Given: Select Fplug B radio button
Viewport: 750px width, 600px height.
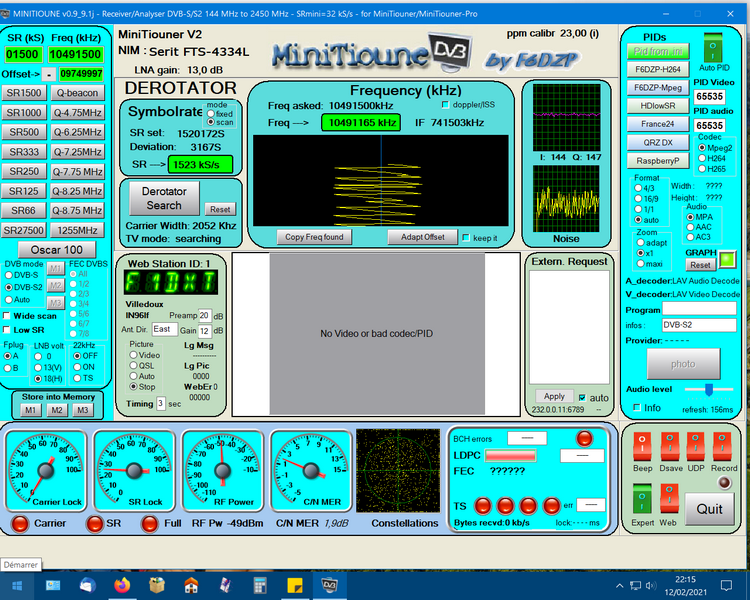Looking at the screenshot, I should (8, 368).
